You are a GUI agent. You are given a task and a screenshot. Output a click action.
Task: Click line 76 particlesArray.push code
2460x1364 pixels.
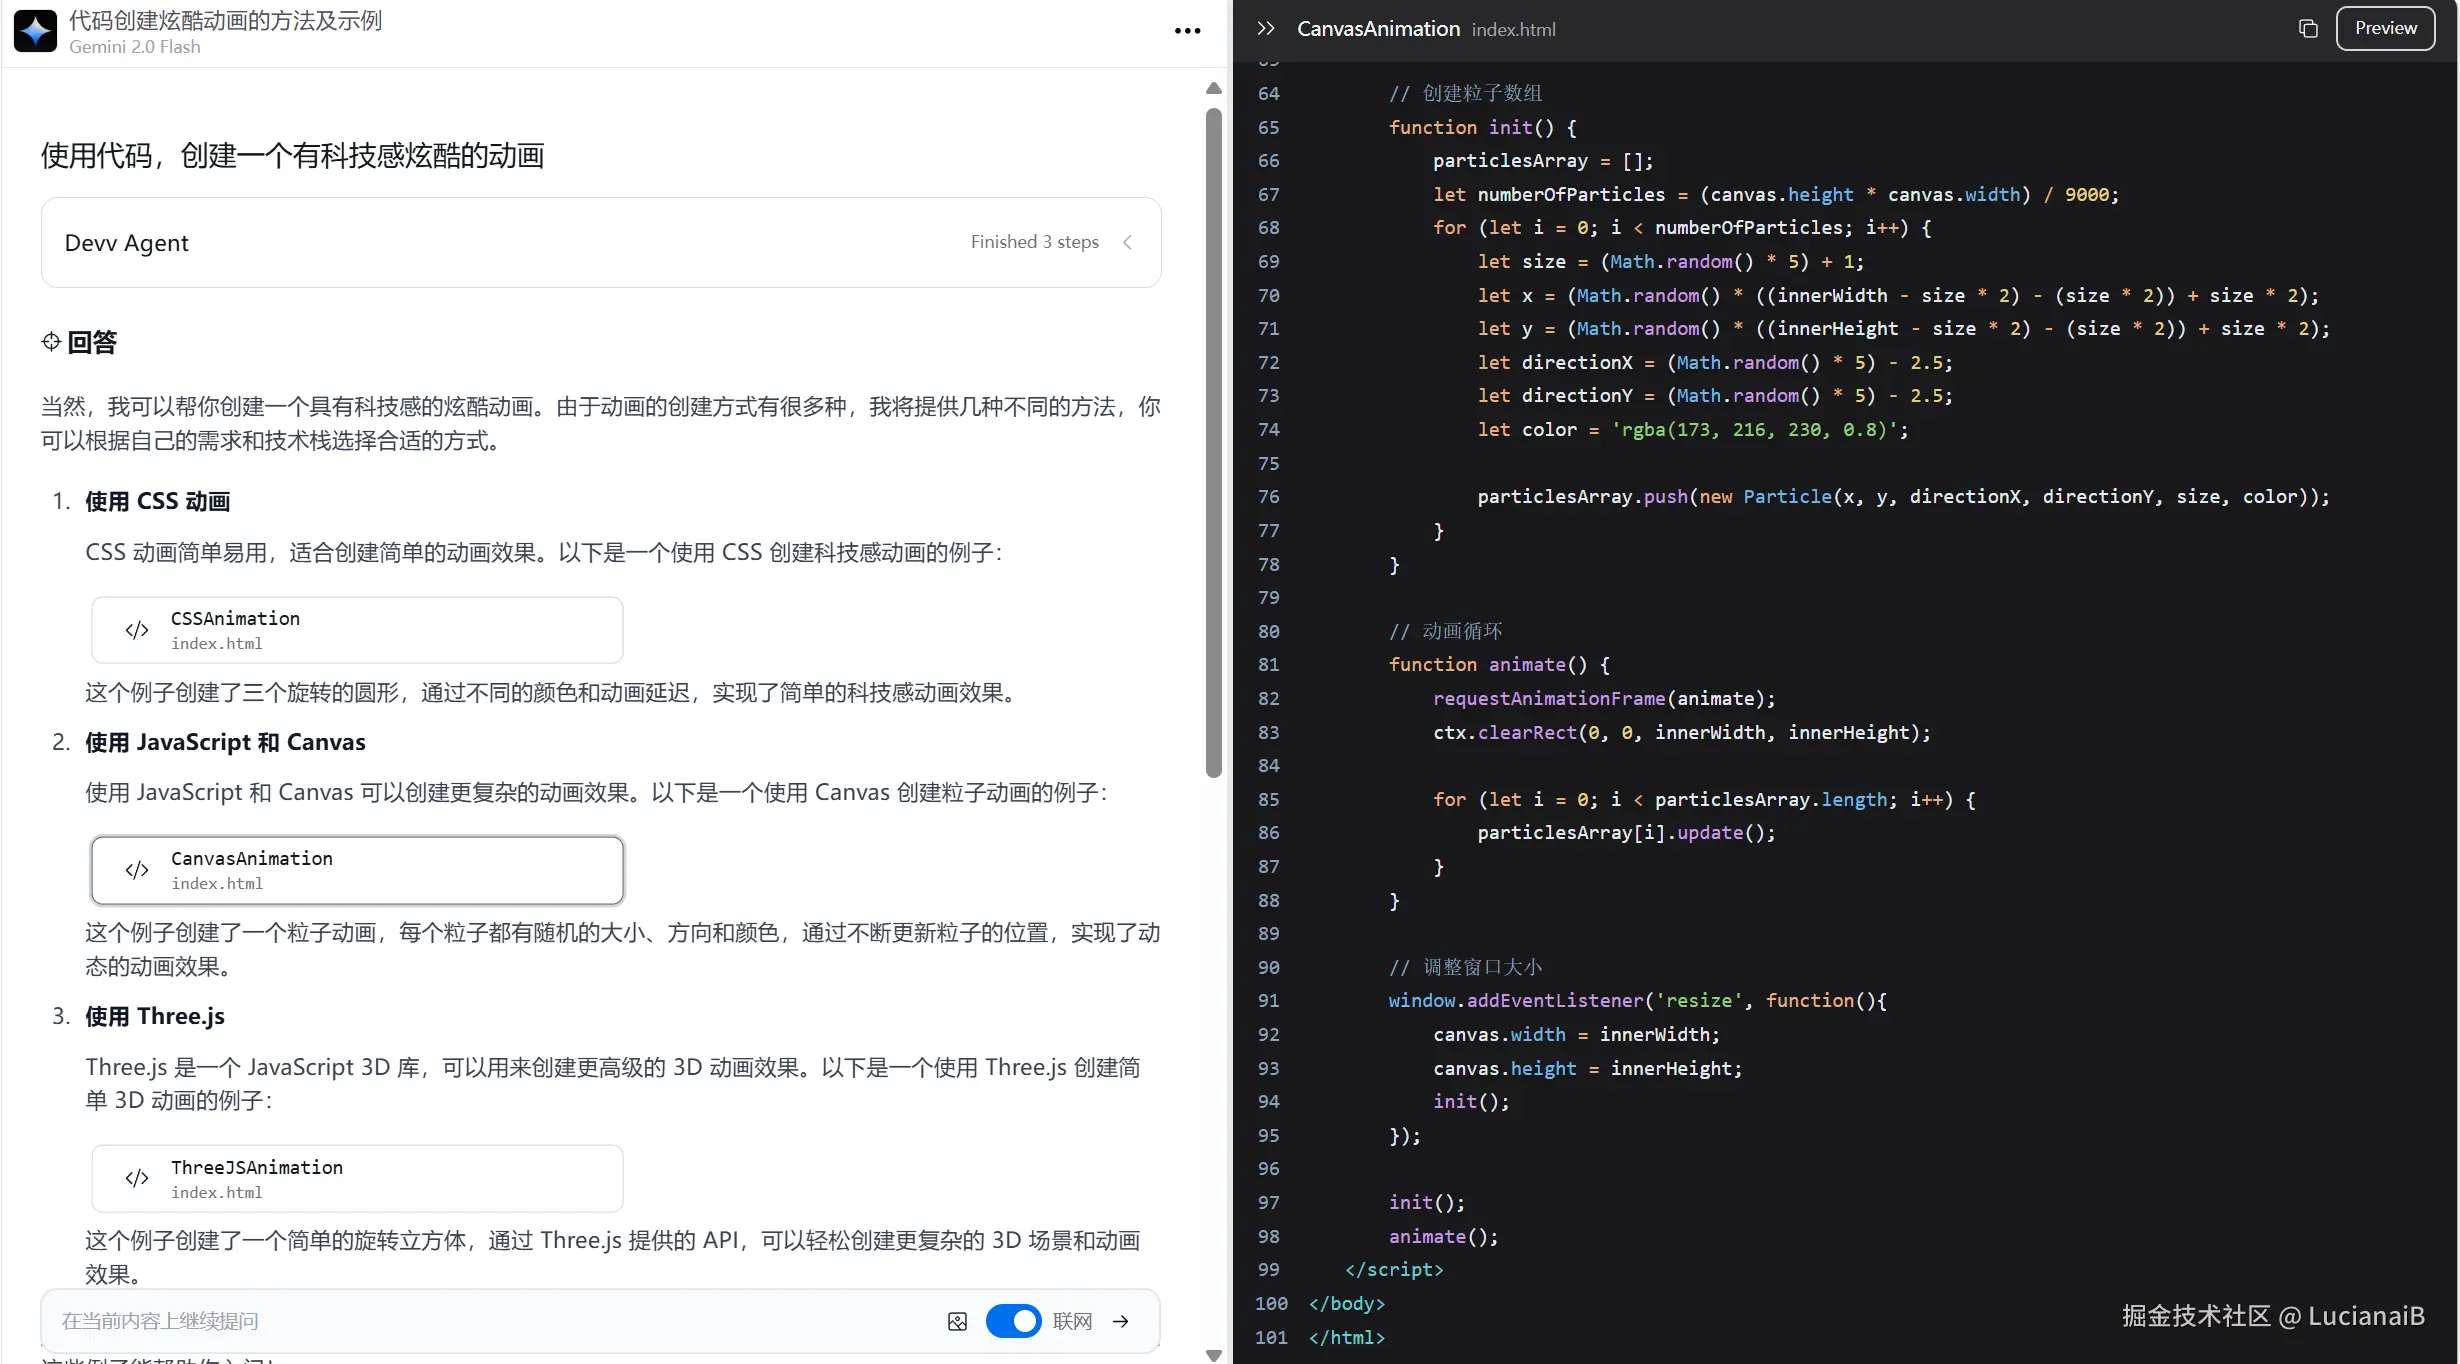coord(1904,496)
